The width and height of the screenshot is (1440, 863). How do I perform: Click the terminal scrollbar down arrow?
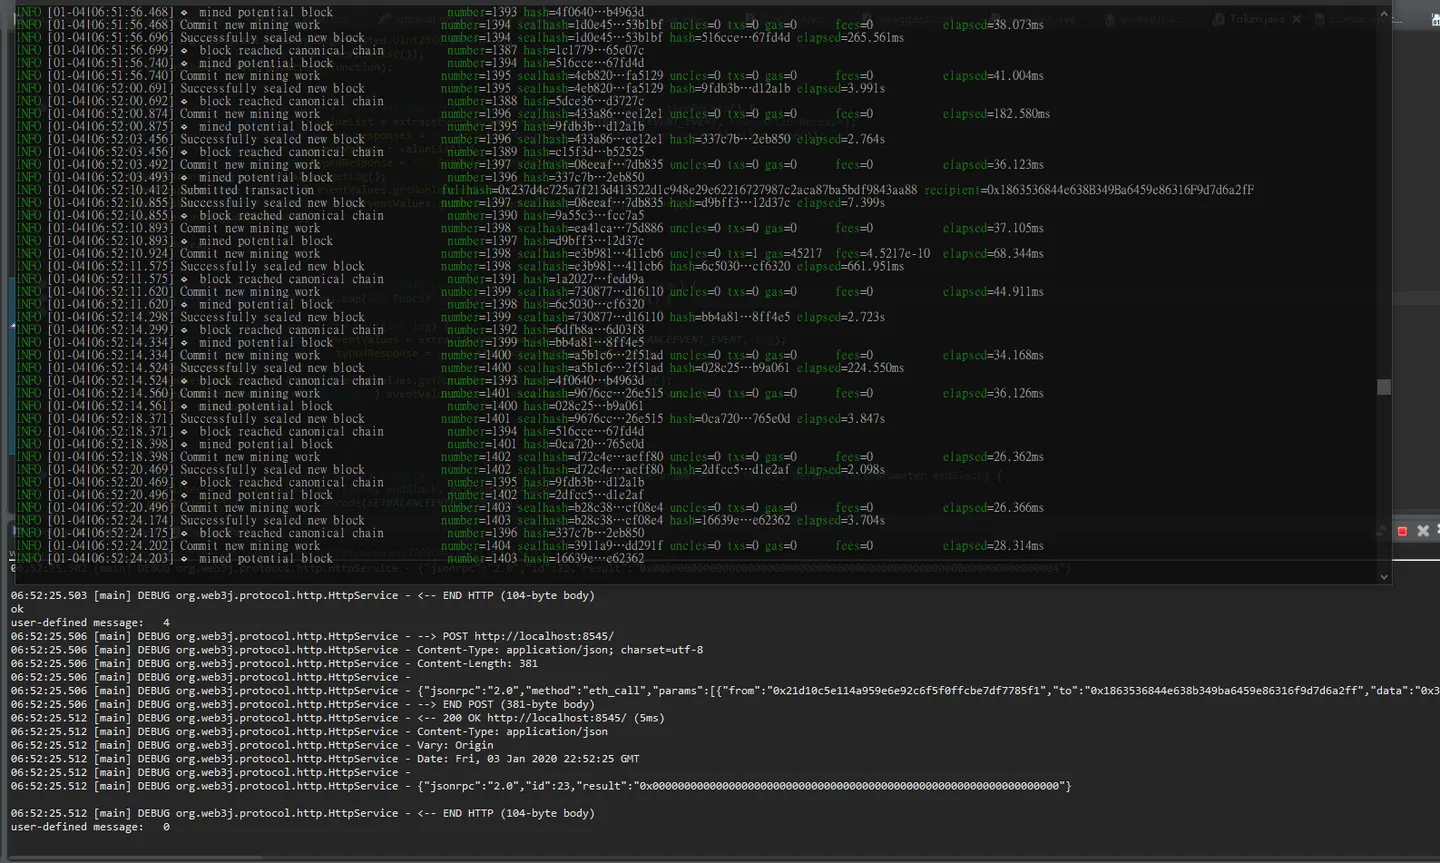[1384, 577]
